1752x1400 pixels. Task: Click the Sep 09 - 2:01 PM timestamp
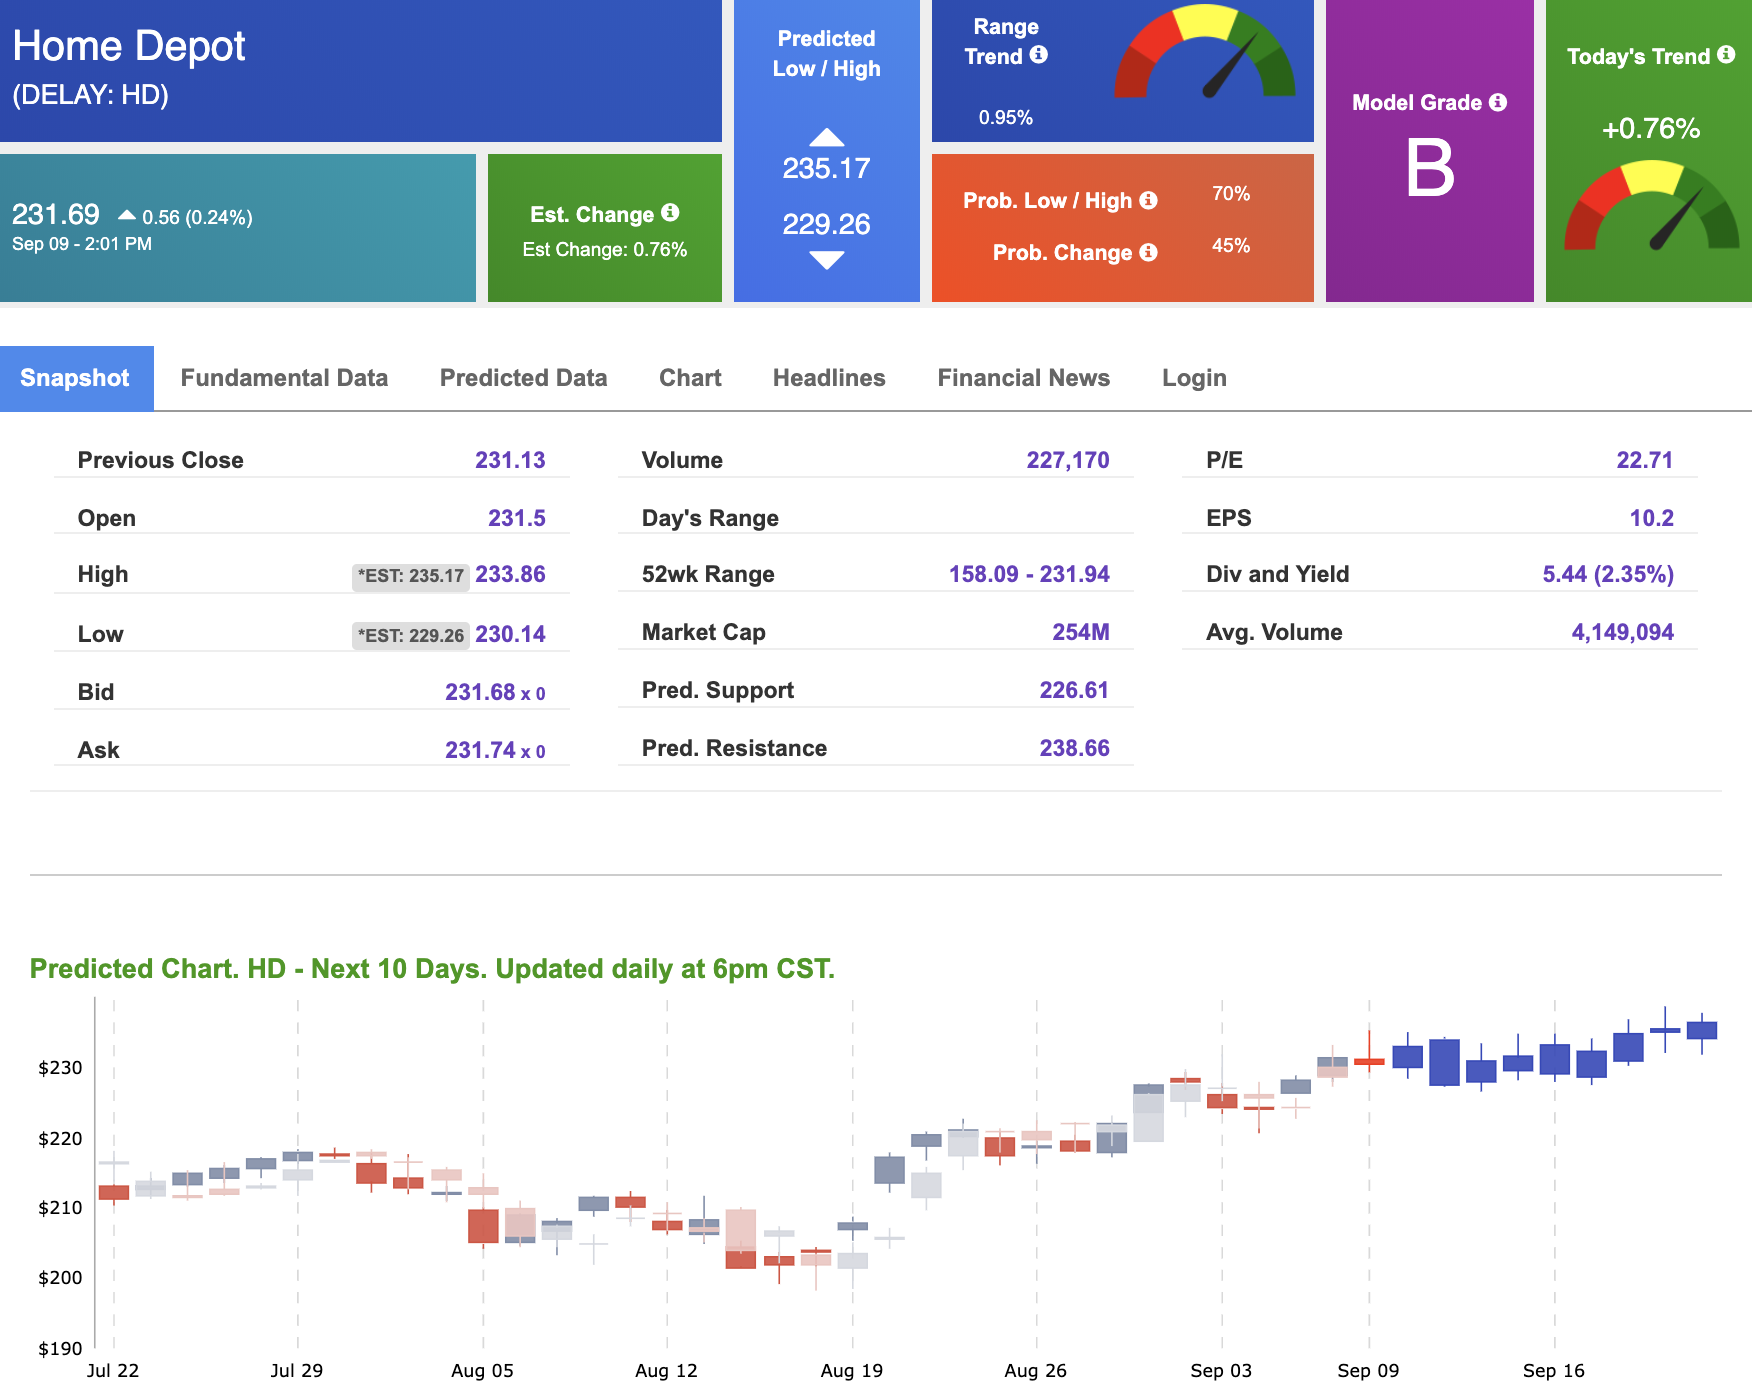point(82,244)
